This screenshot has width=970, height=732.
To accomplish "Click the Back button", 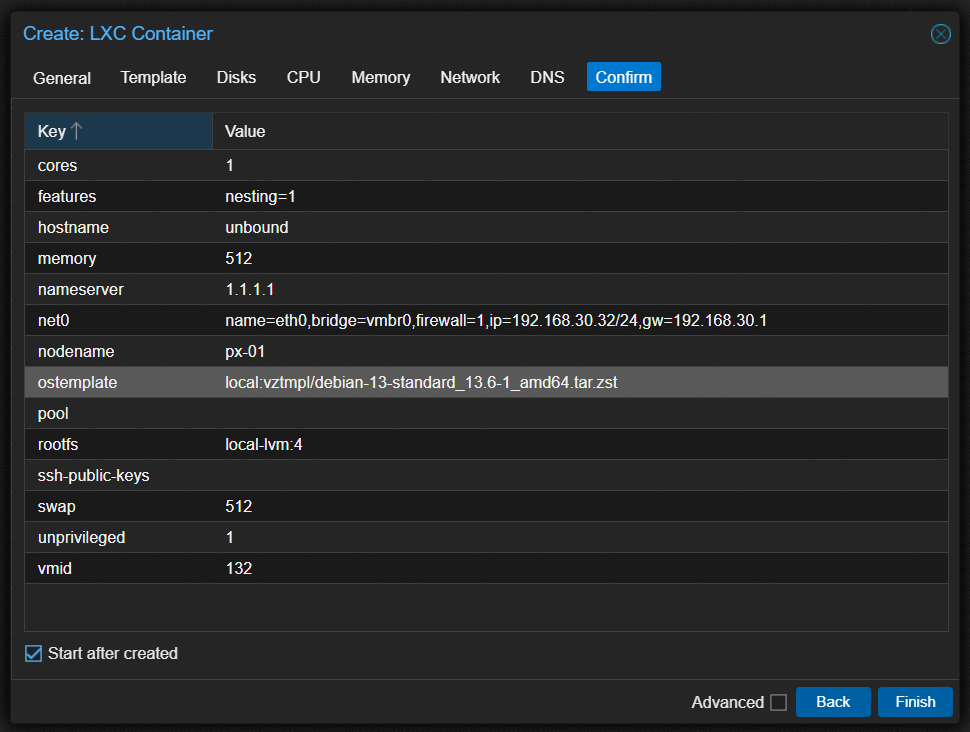I will point(833,702).
